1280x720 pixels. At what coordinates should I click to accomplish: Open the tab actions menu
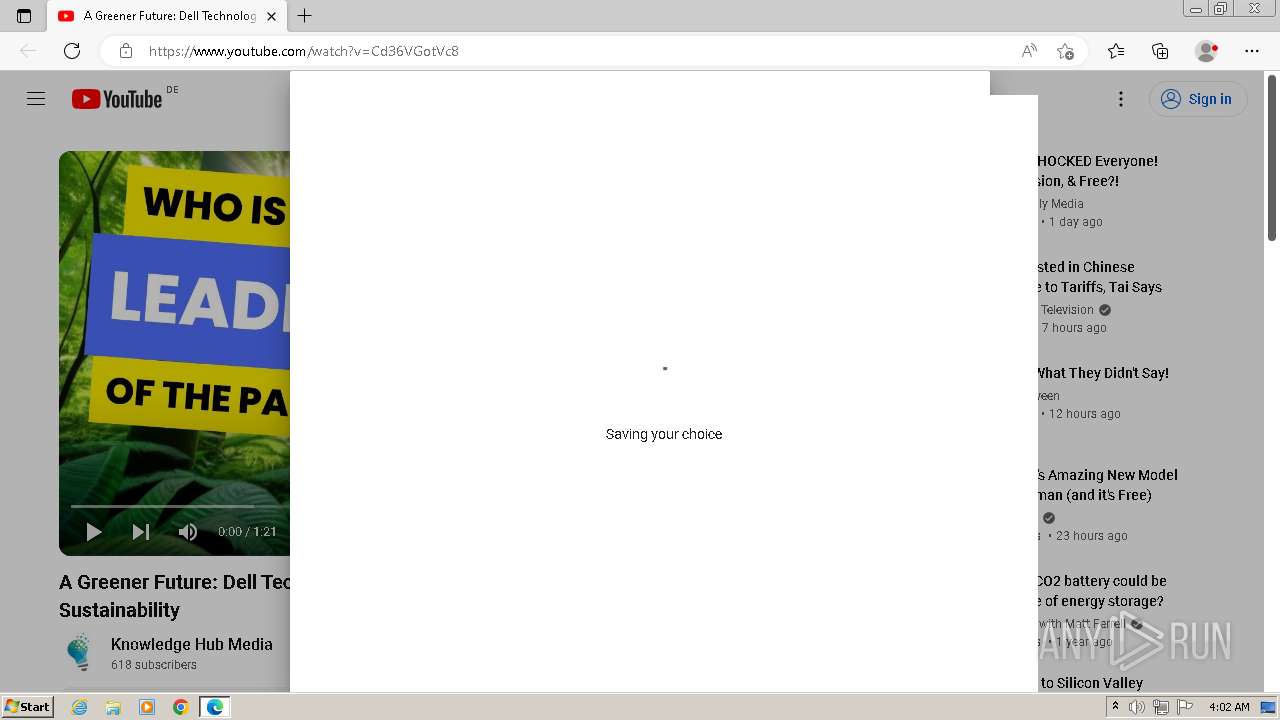pyautogui.click(x=24, y=16)
